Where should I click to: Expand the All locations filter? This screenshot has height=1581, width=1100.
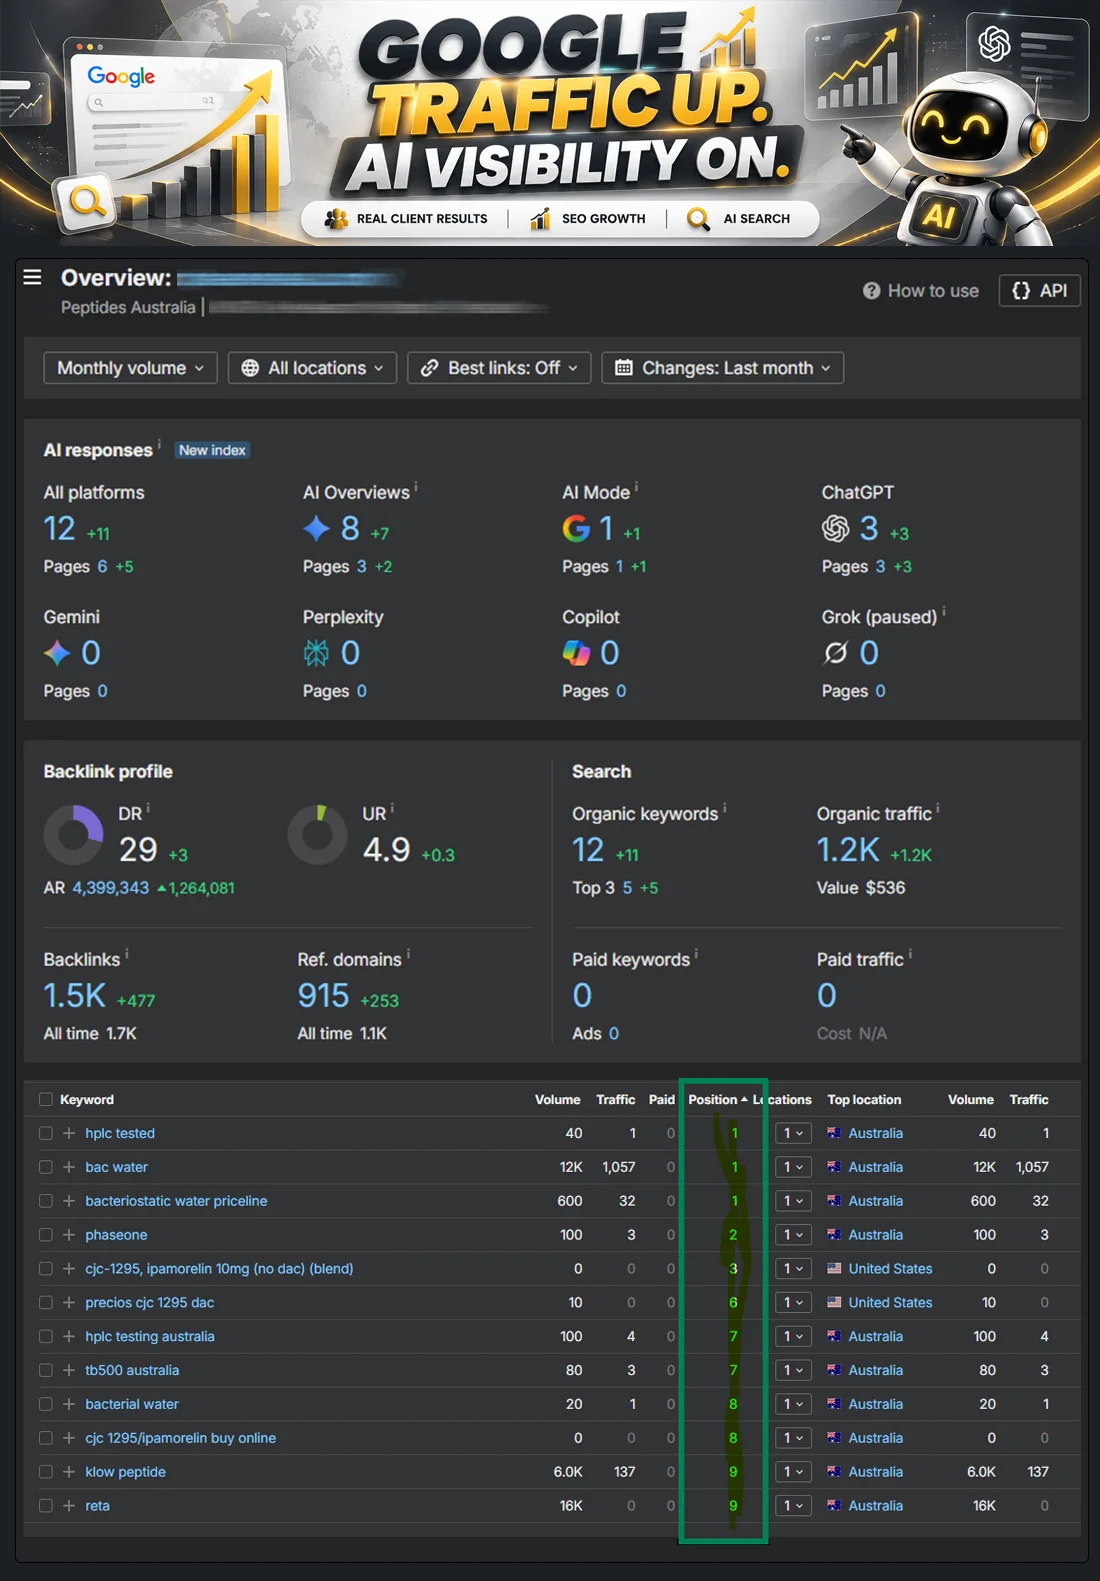[312, 368]
